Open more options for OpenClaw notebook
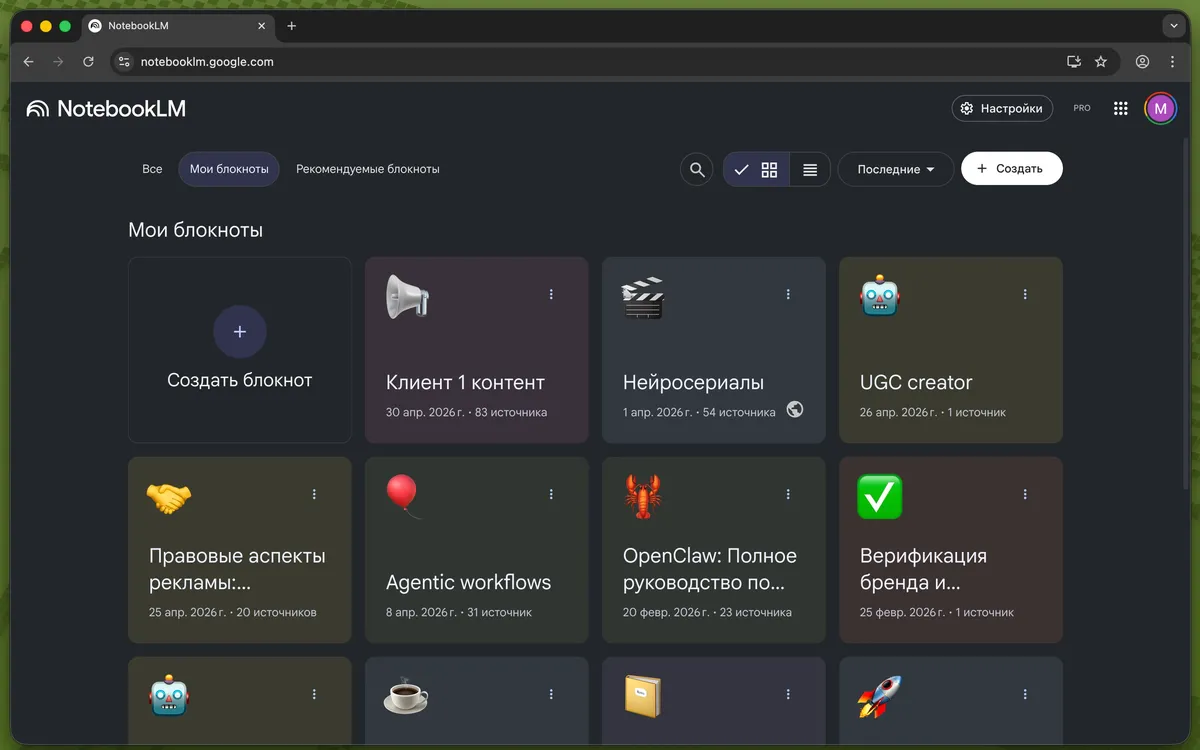Image resolution: width=1200 pixels, height=750 pixels. coord(788,494)
